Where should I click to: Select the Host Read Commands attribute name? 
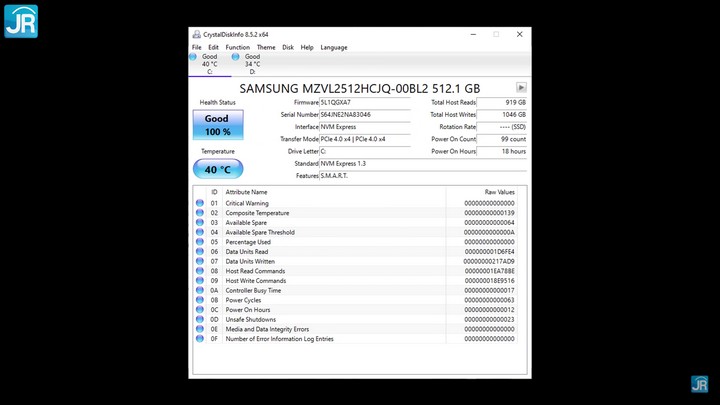(x=255, y=271)
